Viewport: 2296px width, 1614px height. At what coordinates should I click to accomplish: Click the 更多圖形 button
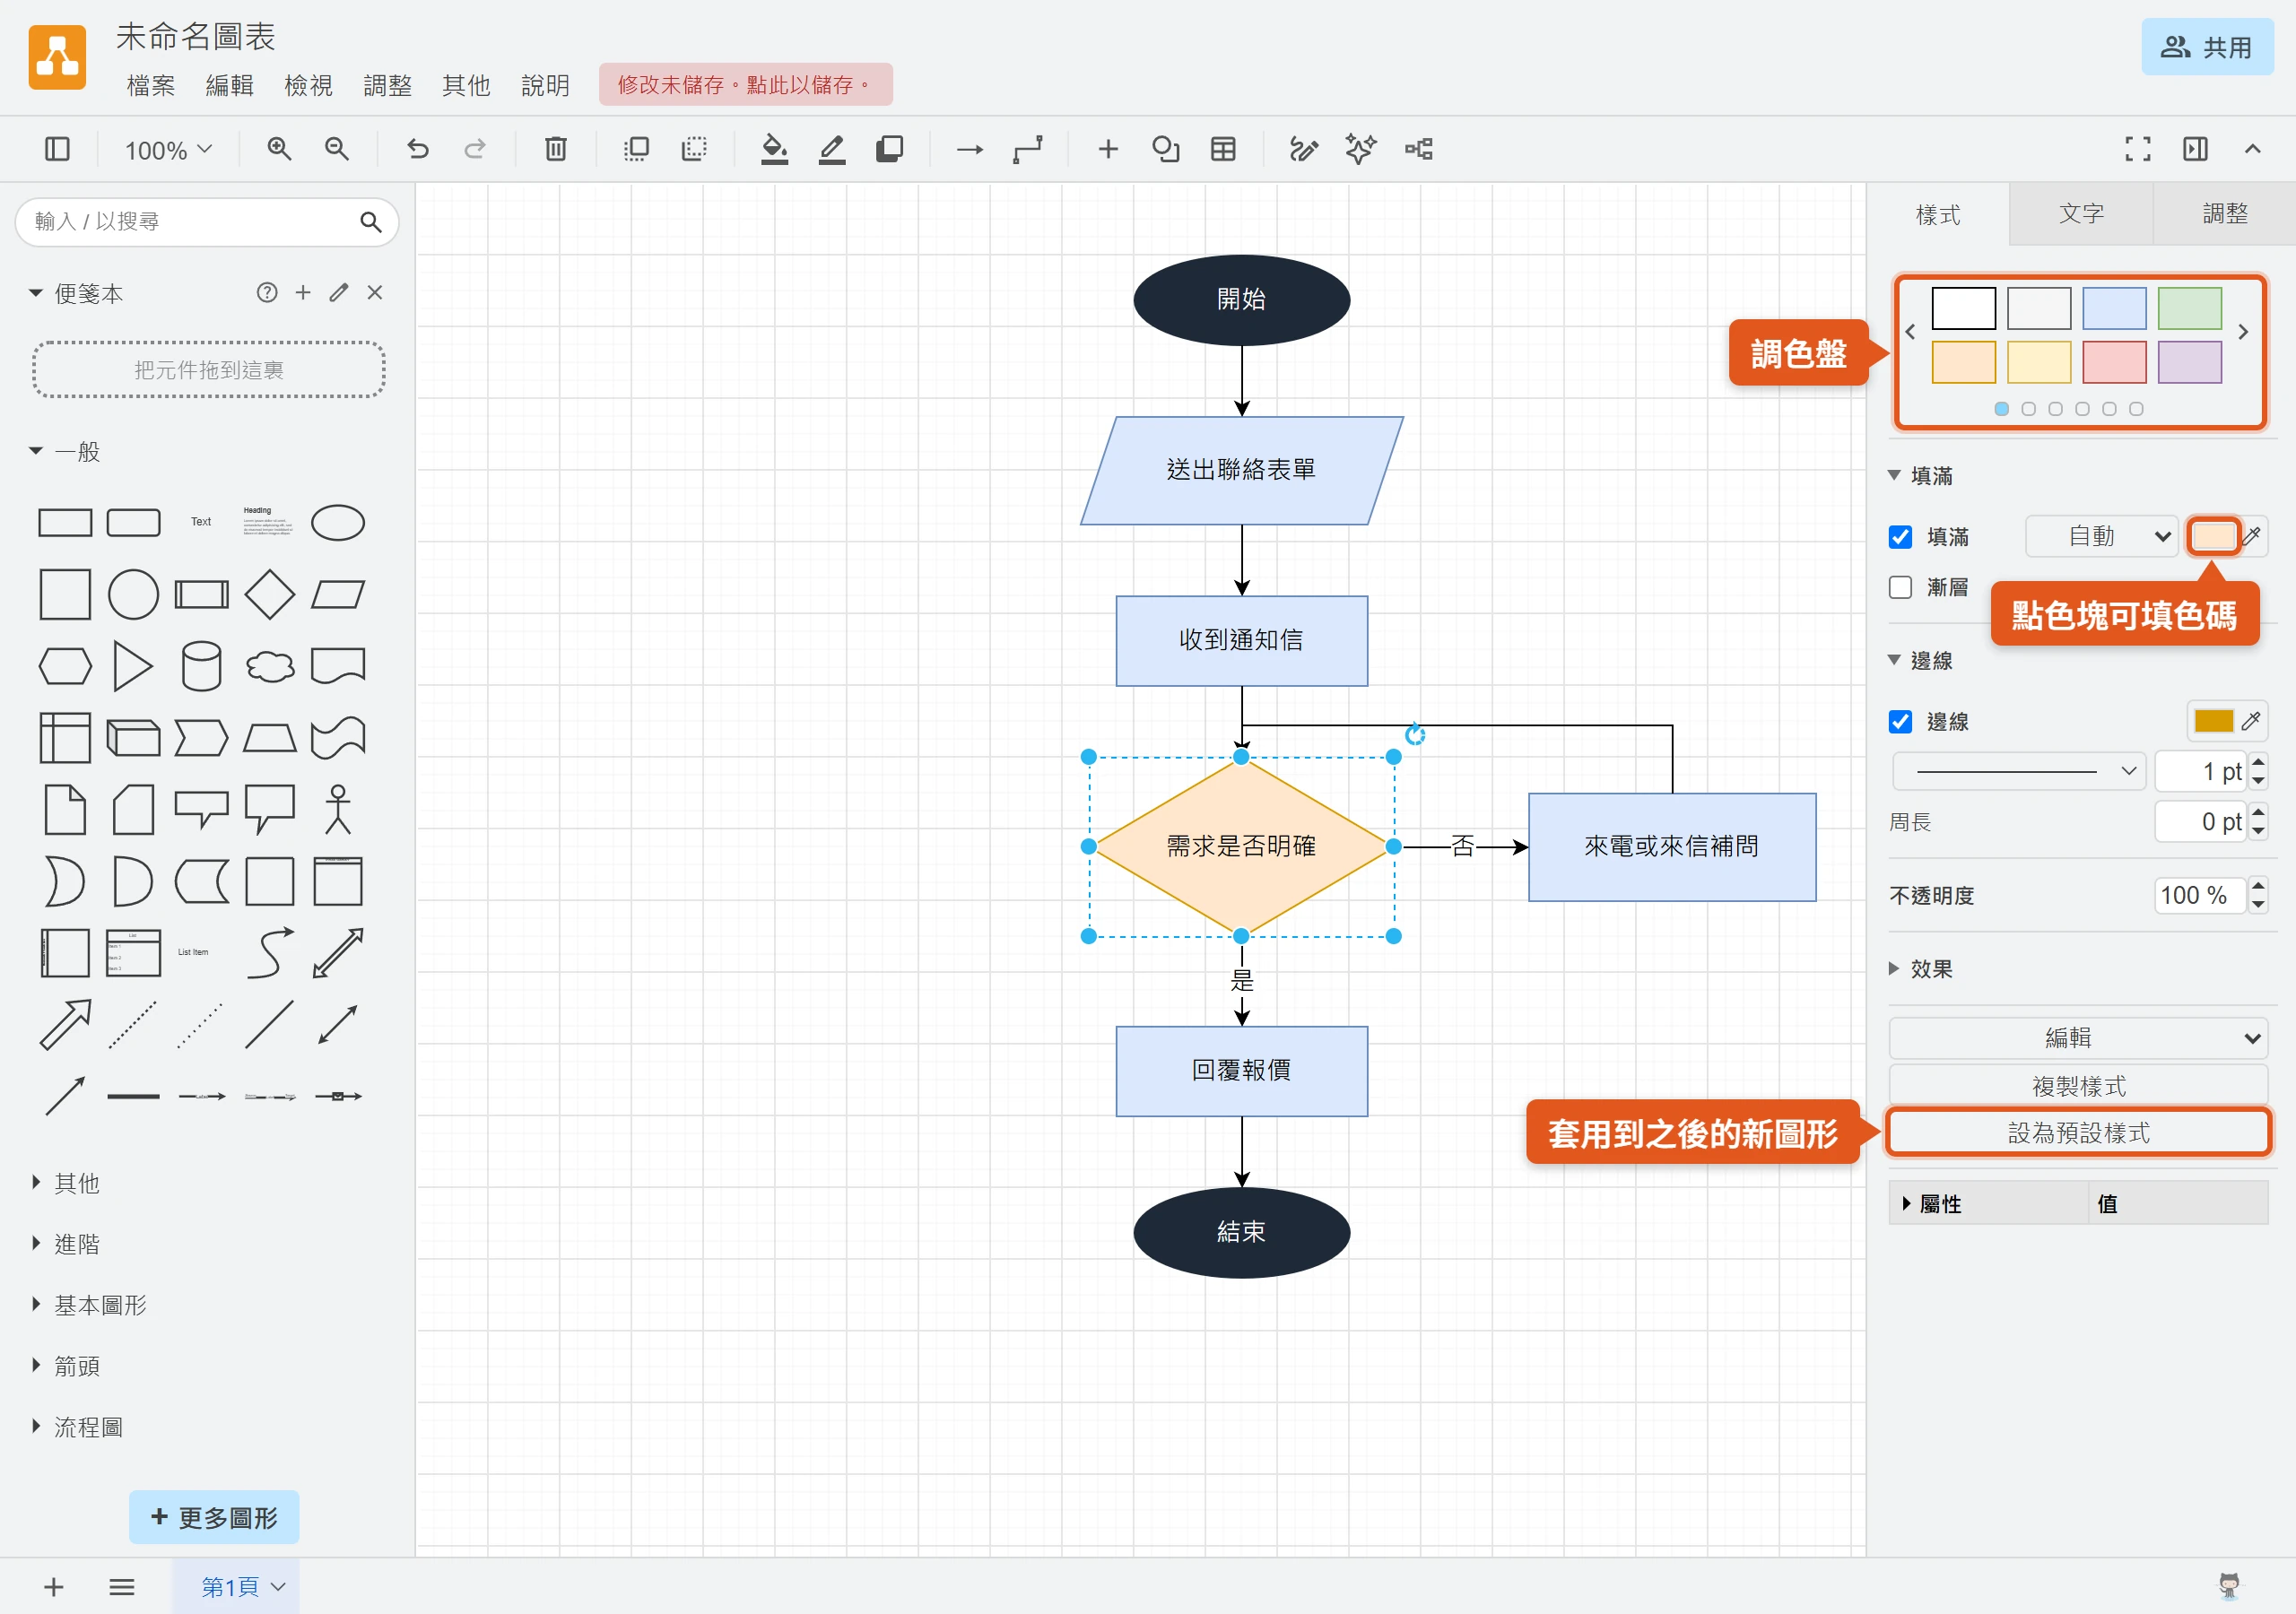[x=214, y=1517]
